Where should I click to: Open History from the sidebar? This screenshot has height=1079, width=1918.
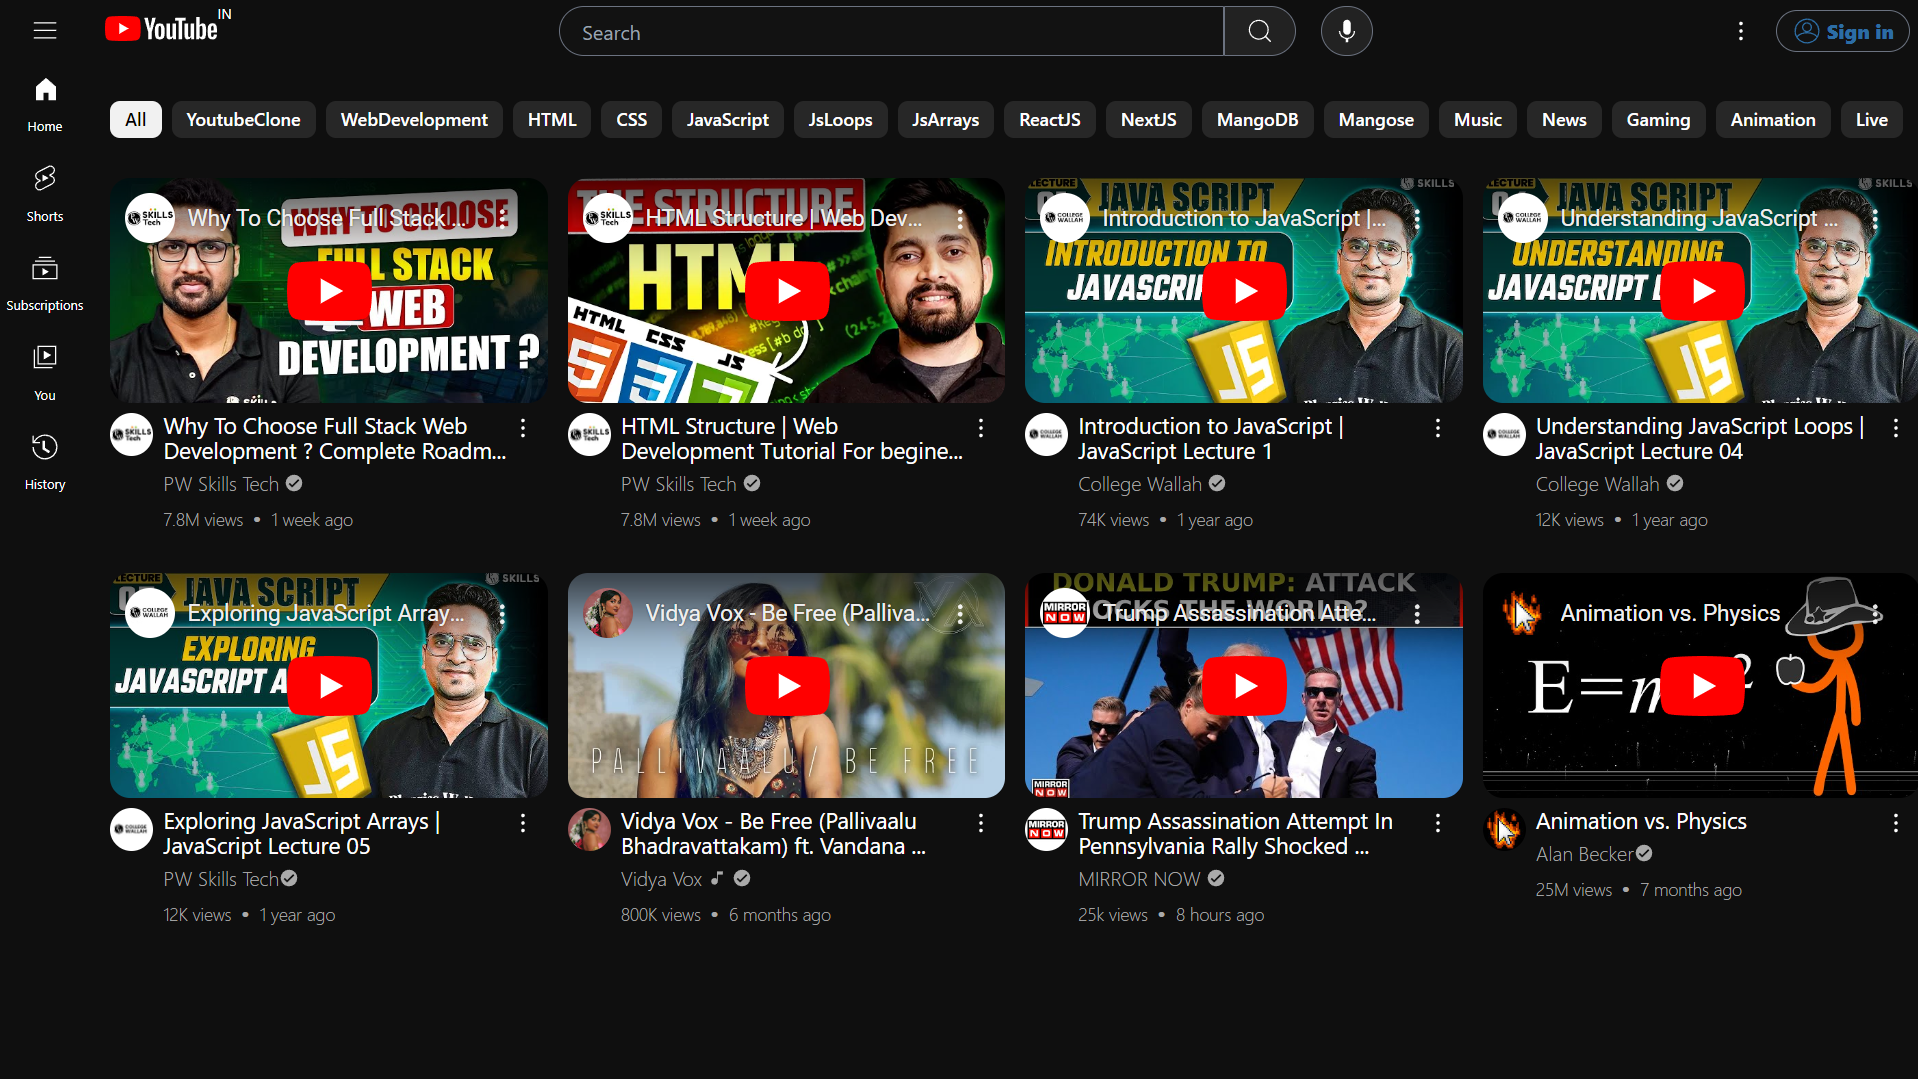click(45, 463)
